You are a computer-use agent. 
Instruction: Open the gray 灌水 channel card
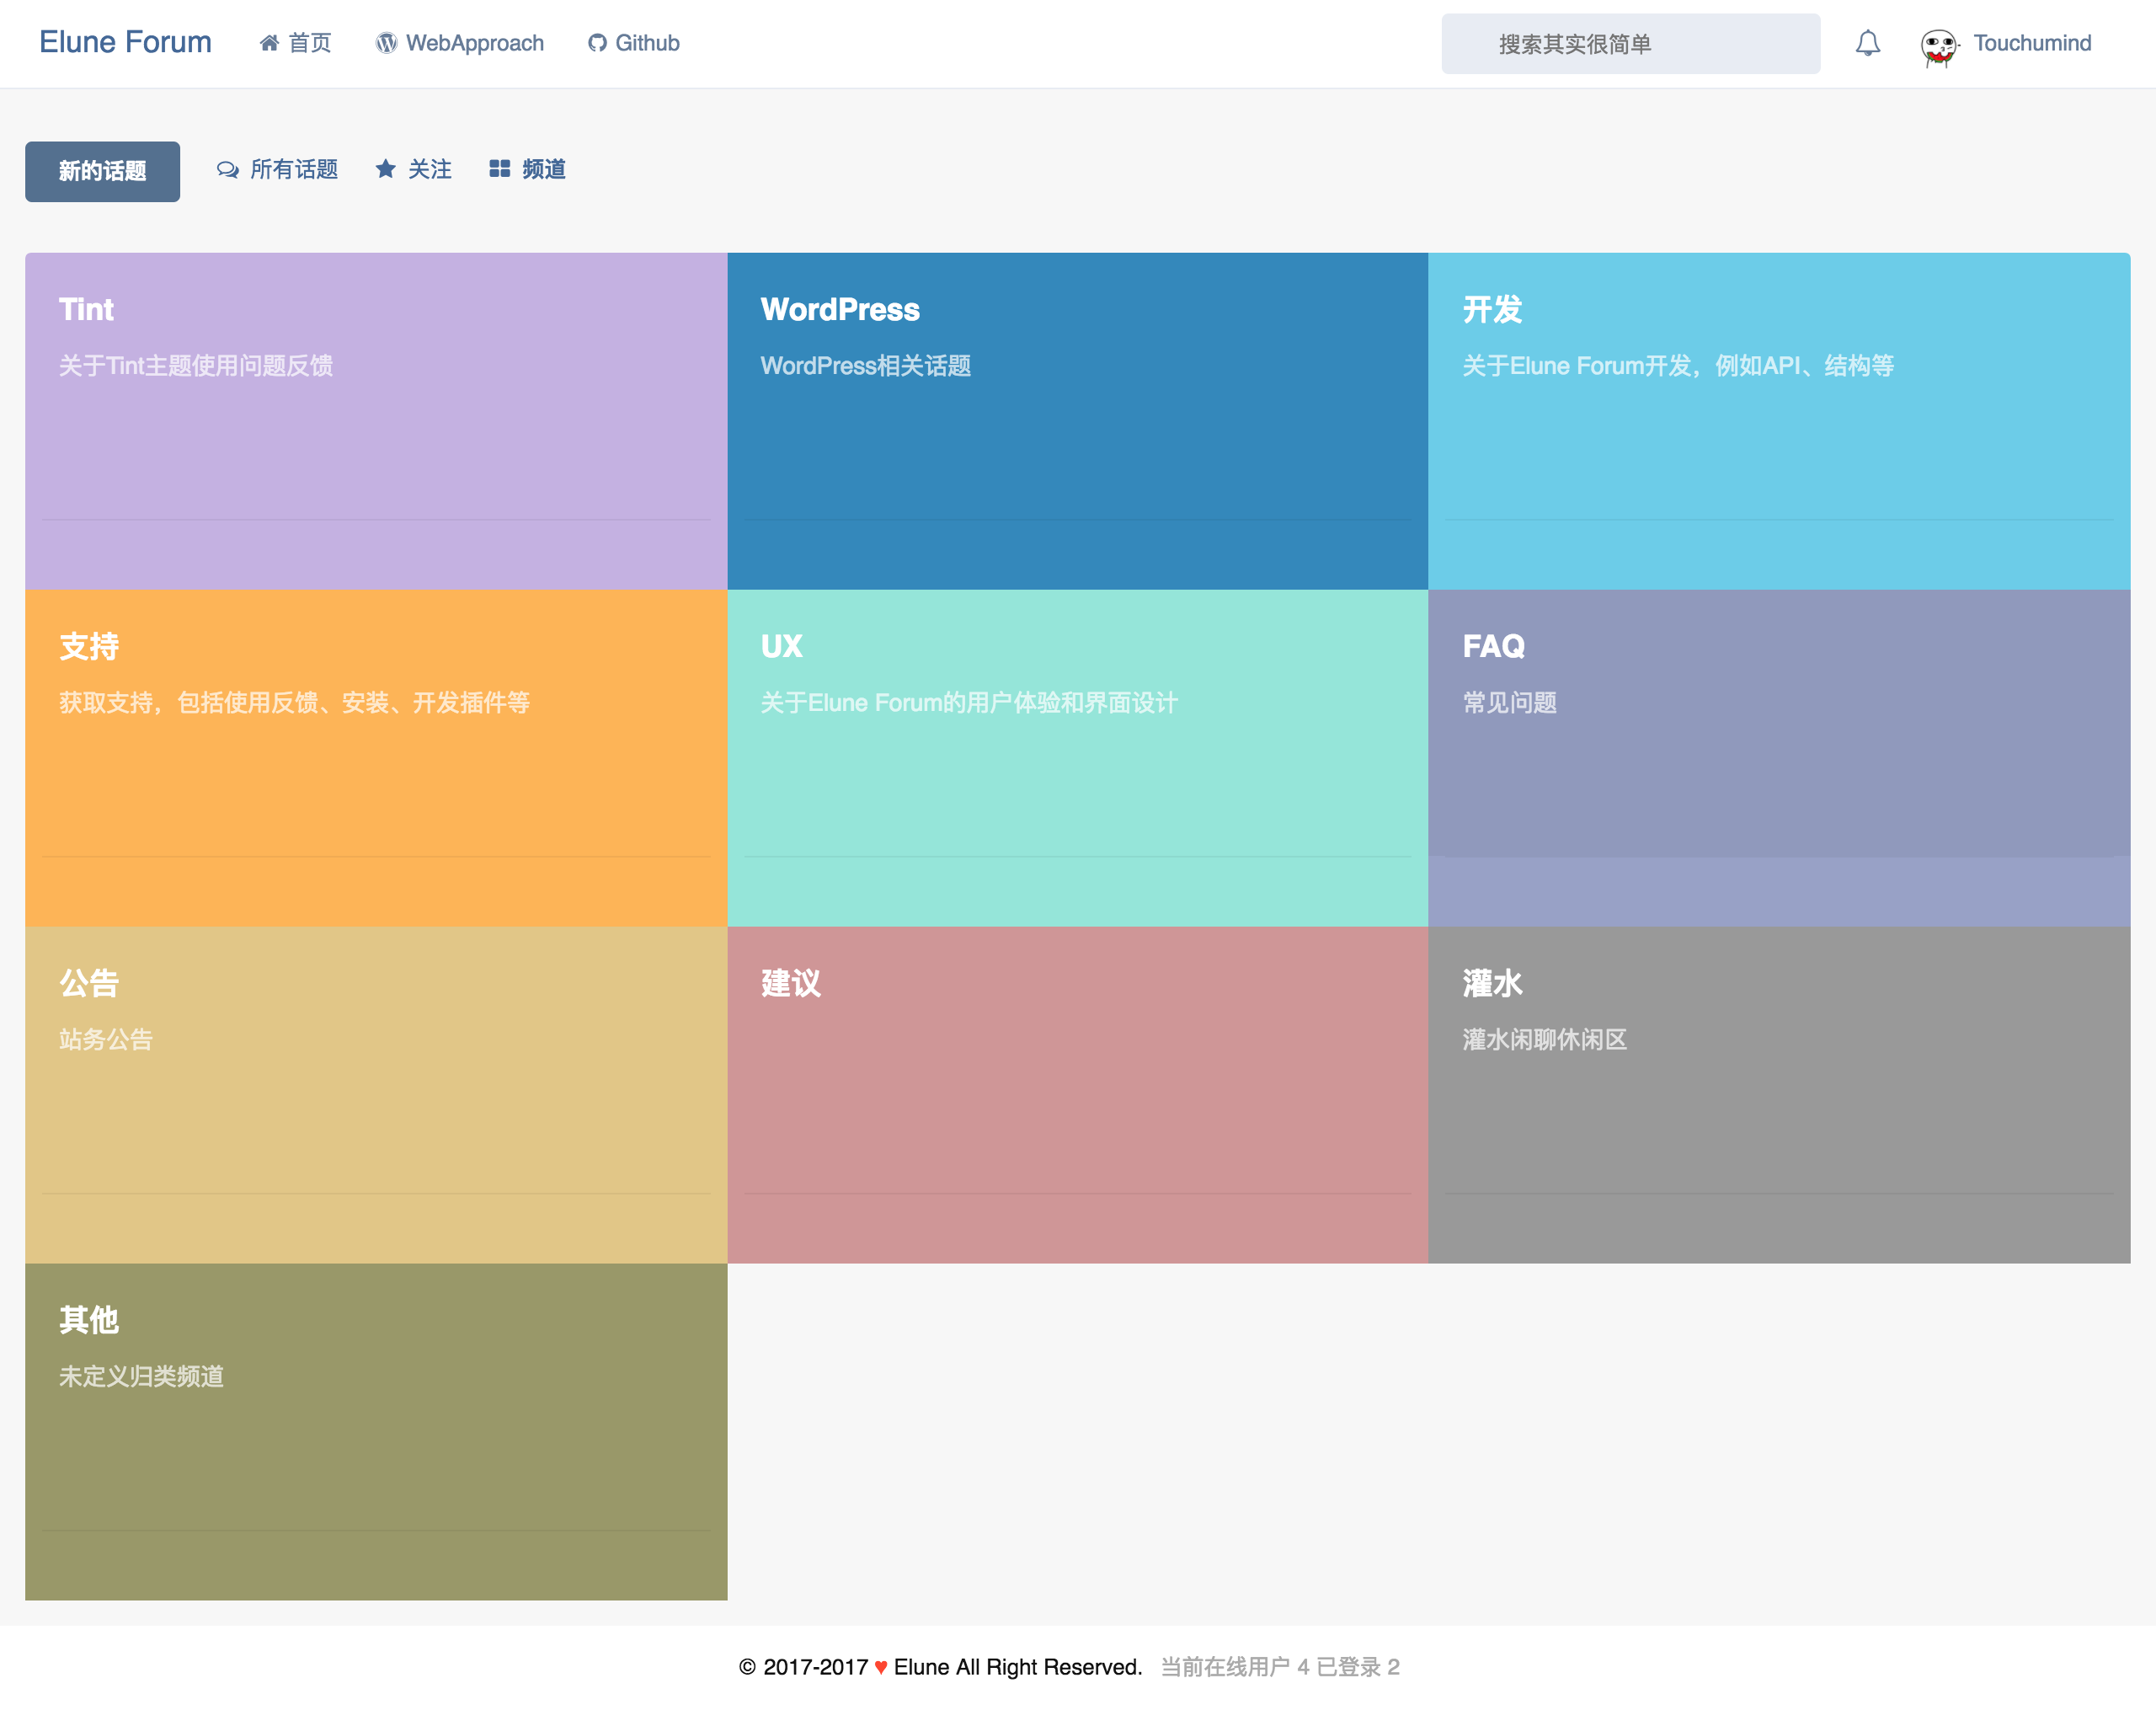pyautogui.click(x=1778, y=1094)
